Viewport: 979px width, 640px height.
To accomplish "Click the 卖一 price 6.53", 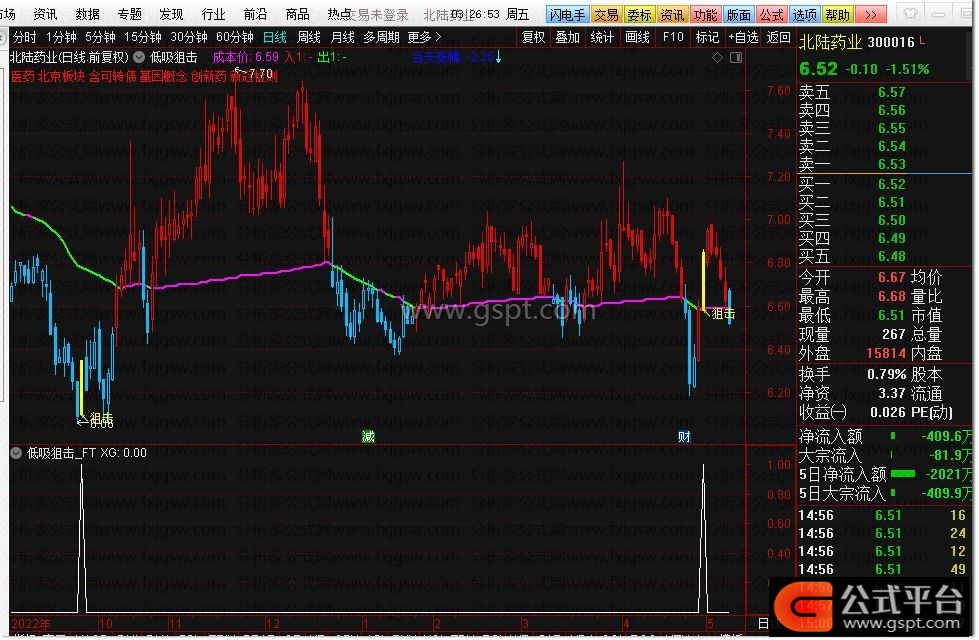I will click(x=892, y=164).
